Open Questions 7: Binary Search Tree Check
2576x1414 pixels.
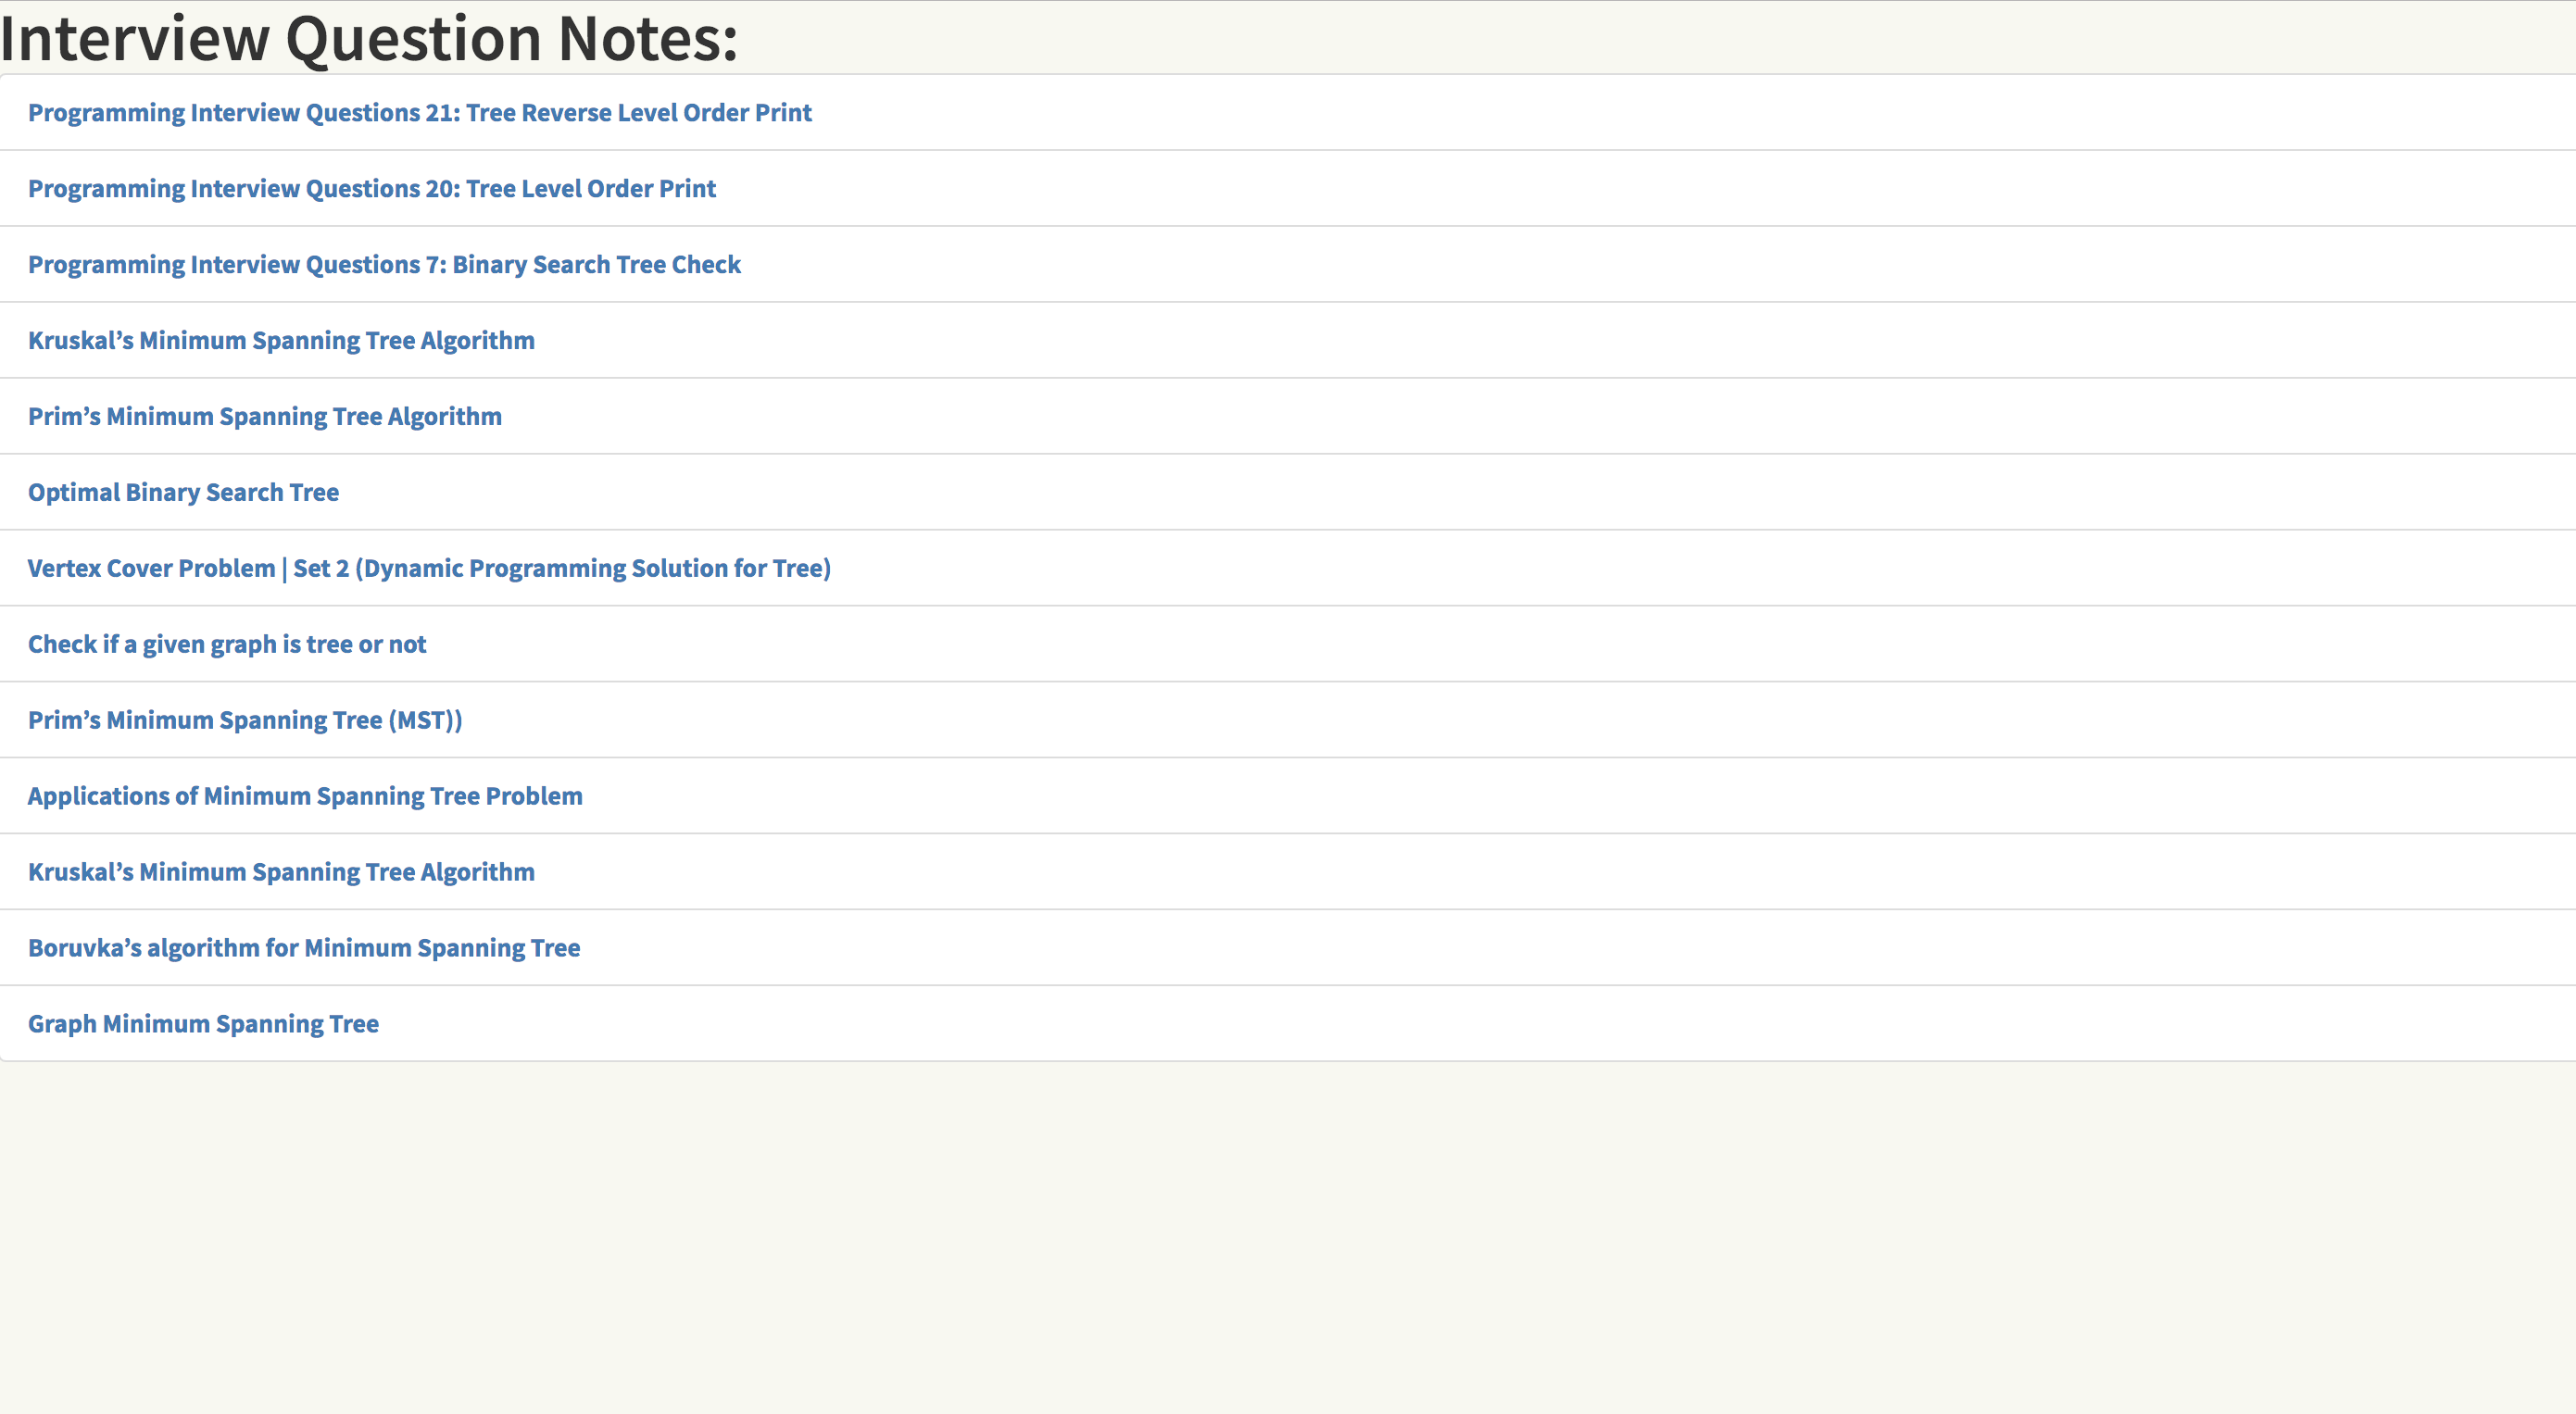(384, 265)
